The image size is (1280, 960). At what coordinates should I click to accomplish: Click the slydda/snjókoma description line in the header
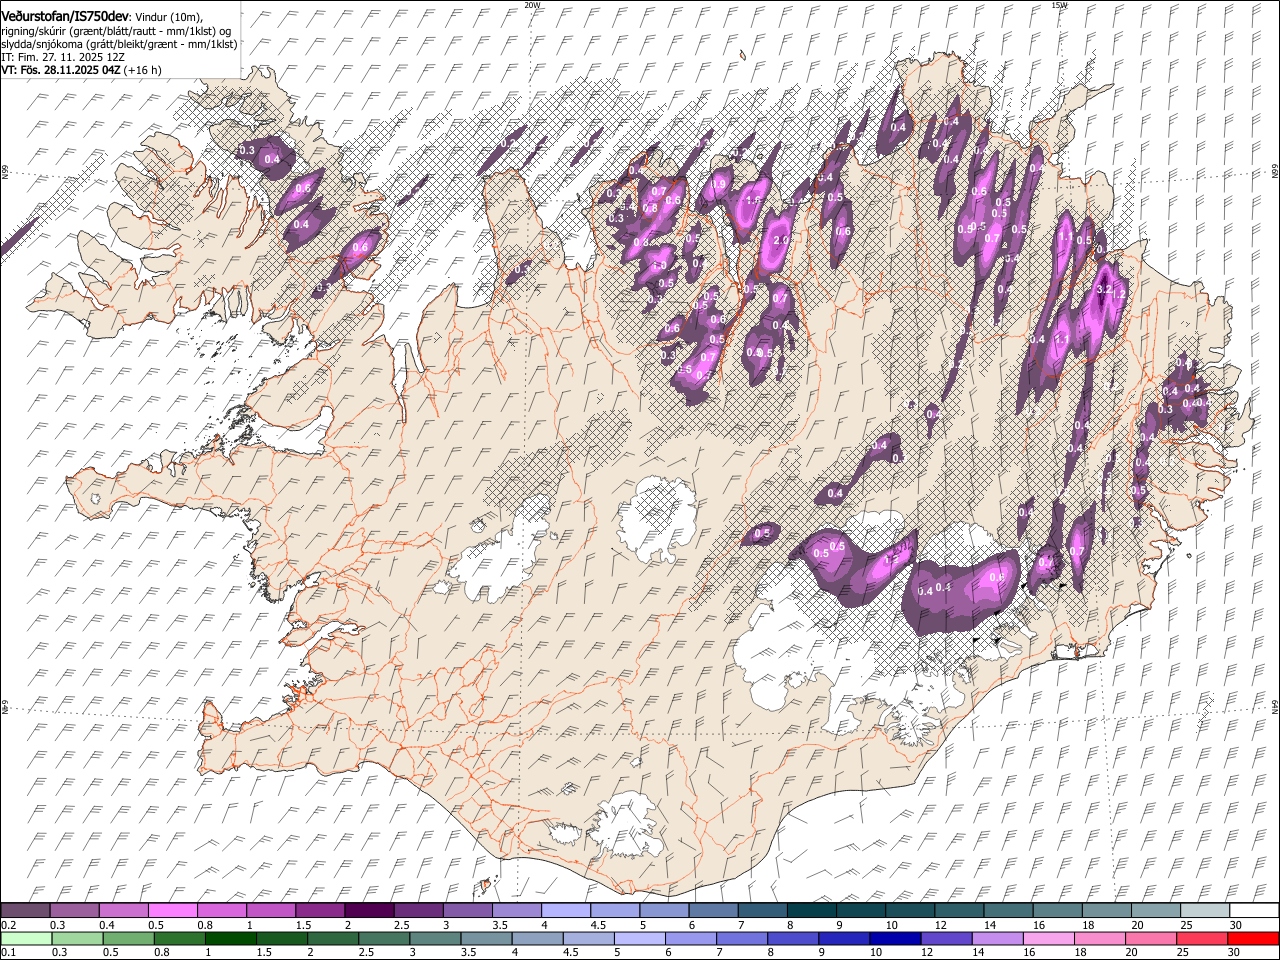click(x=119, y=44)
